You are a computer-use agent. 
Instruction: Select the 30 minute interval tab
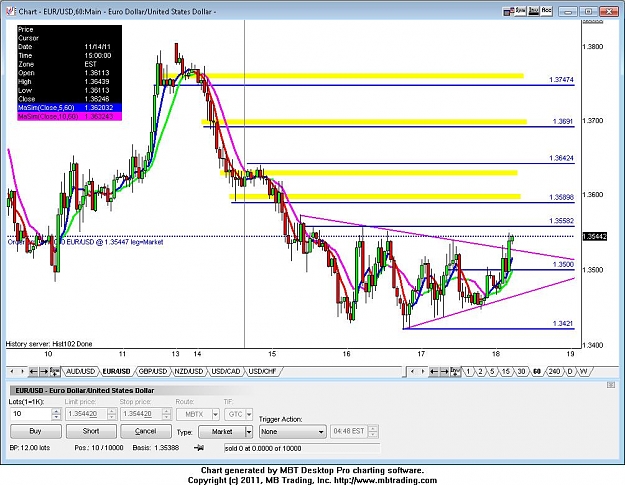[x=521, y=371]
